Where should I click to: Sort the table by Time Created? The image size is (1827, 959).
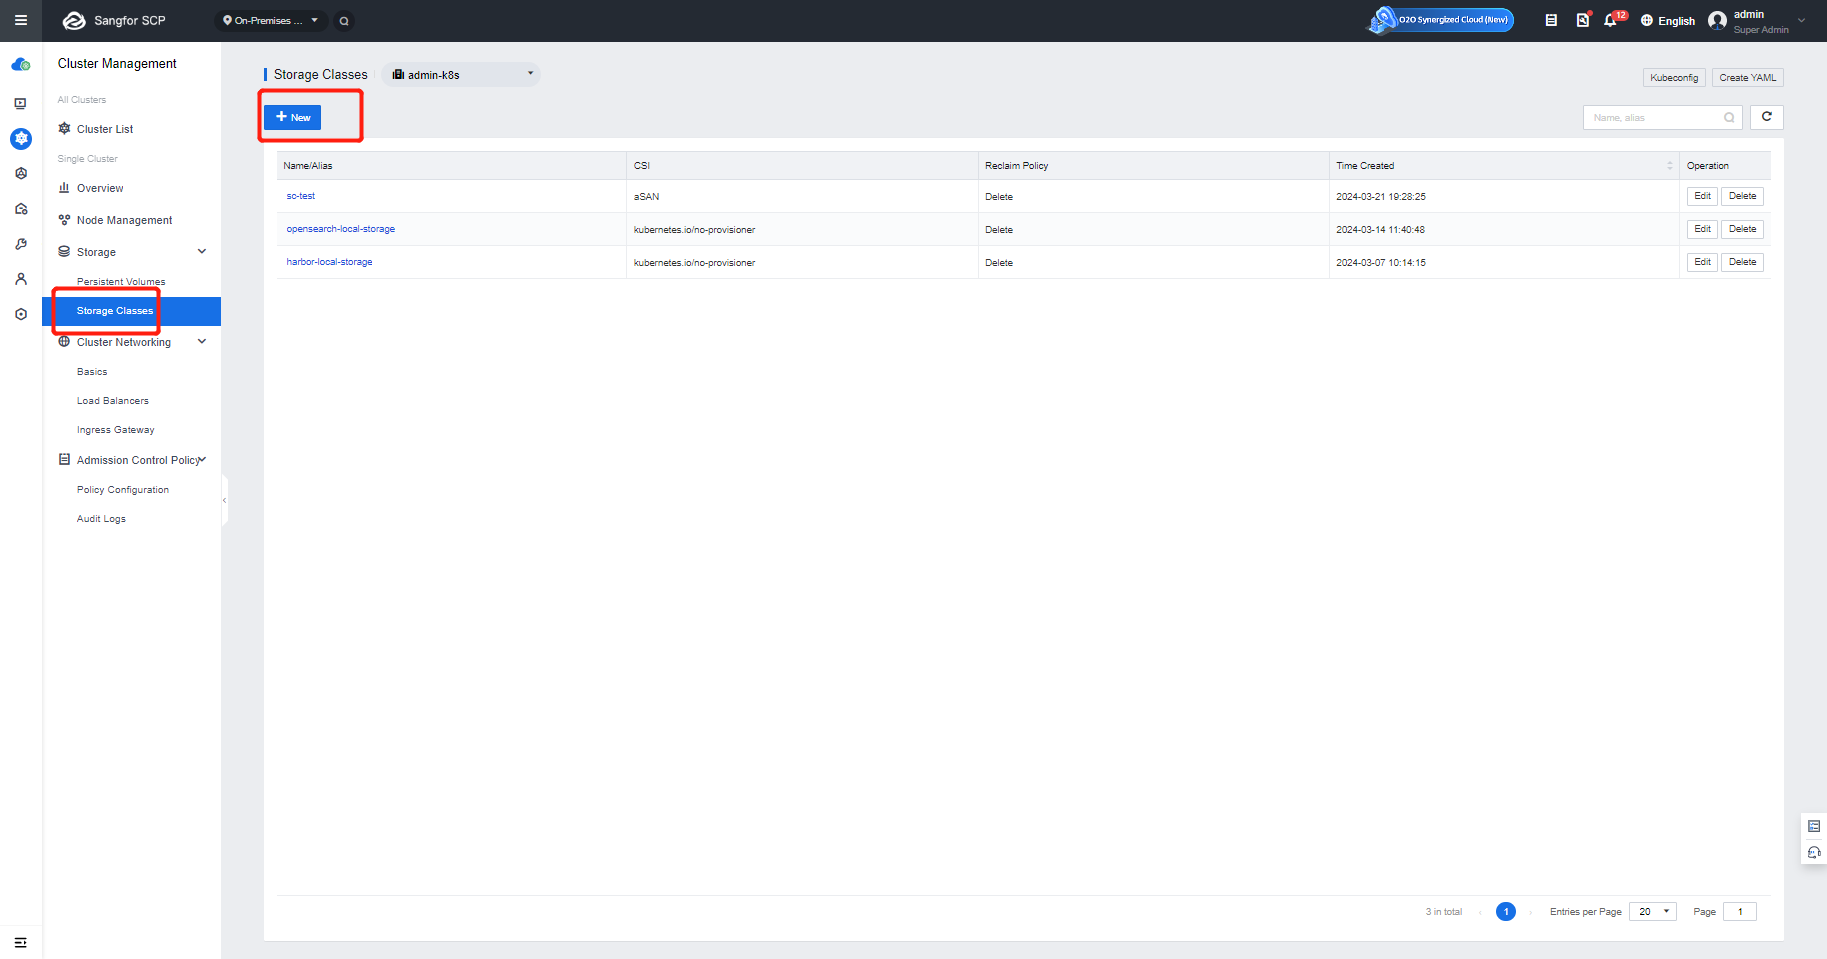tap(1669, 166)
